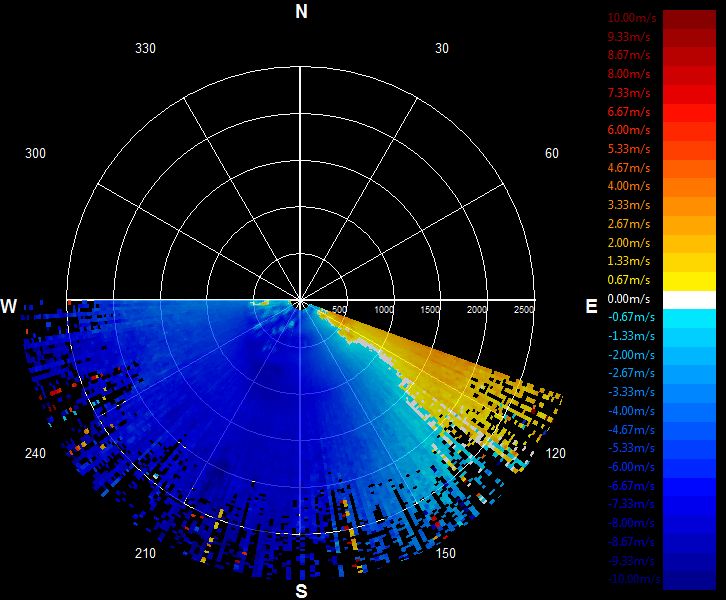
Task: Click the 2.67m/s legend label
Action: click(x=629, y=224)
